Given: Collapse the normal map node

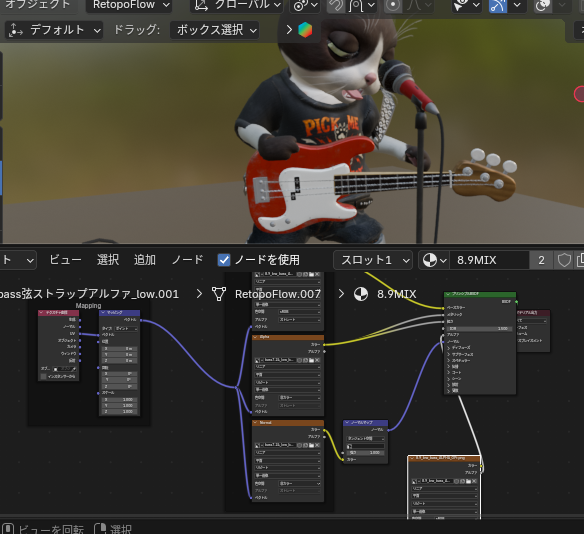Looking at the screenshot, I should 347,423.
